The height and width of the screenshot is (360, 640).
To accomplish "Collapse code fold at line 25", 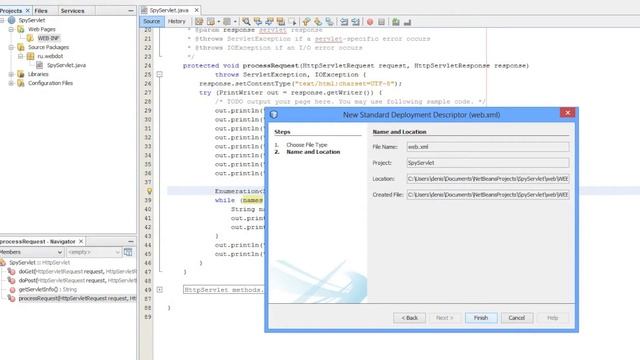I will pos(160,74).
